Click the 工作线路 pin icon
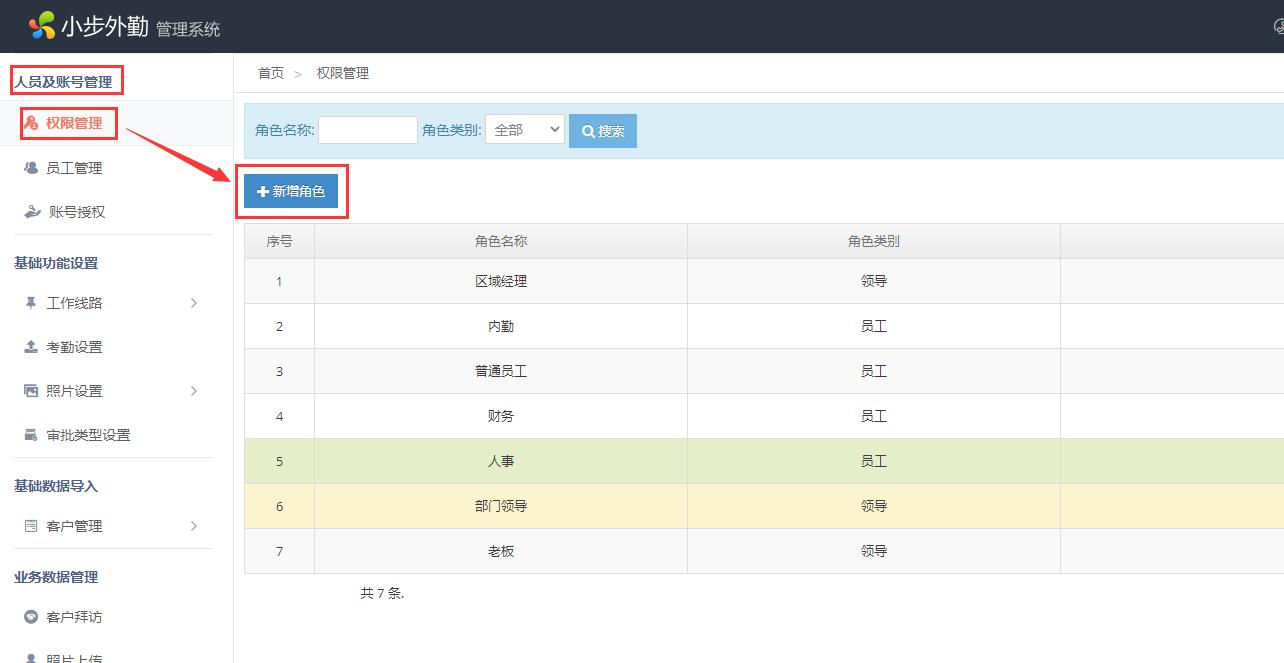This screenshot has height=663, width=1284. click(x=31, y=303)
